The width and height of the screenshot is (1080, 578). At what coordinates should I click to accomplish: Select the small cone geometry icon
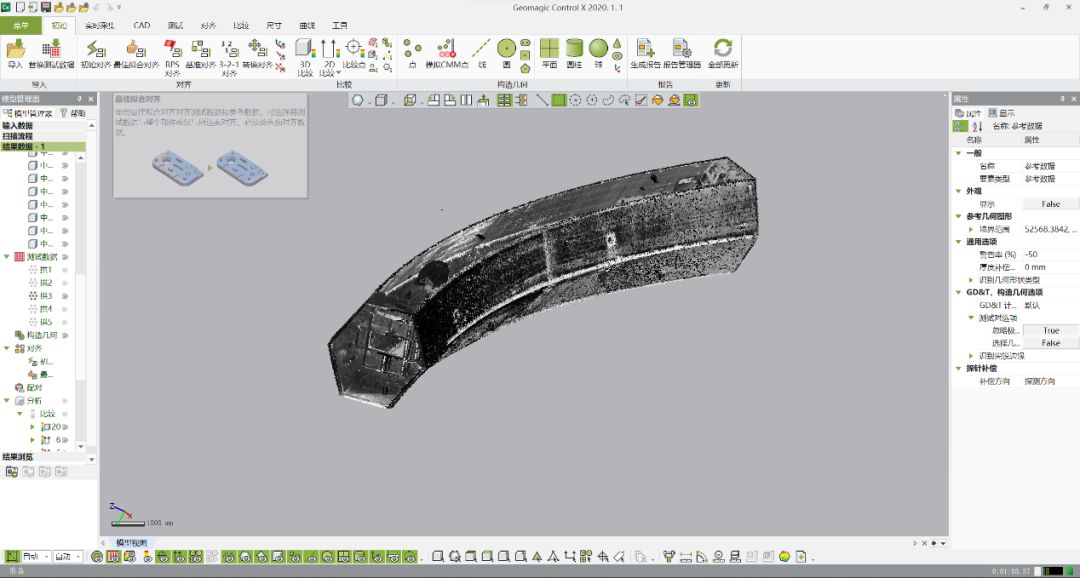point(617,43)
